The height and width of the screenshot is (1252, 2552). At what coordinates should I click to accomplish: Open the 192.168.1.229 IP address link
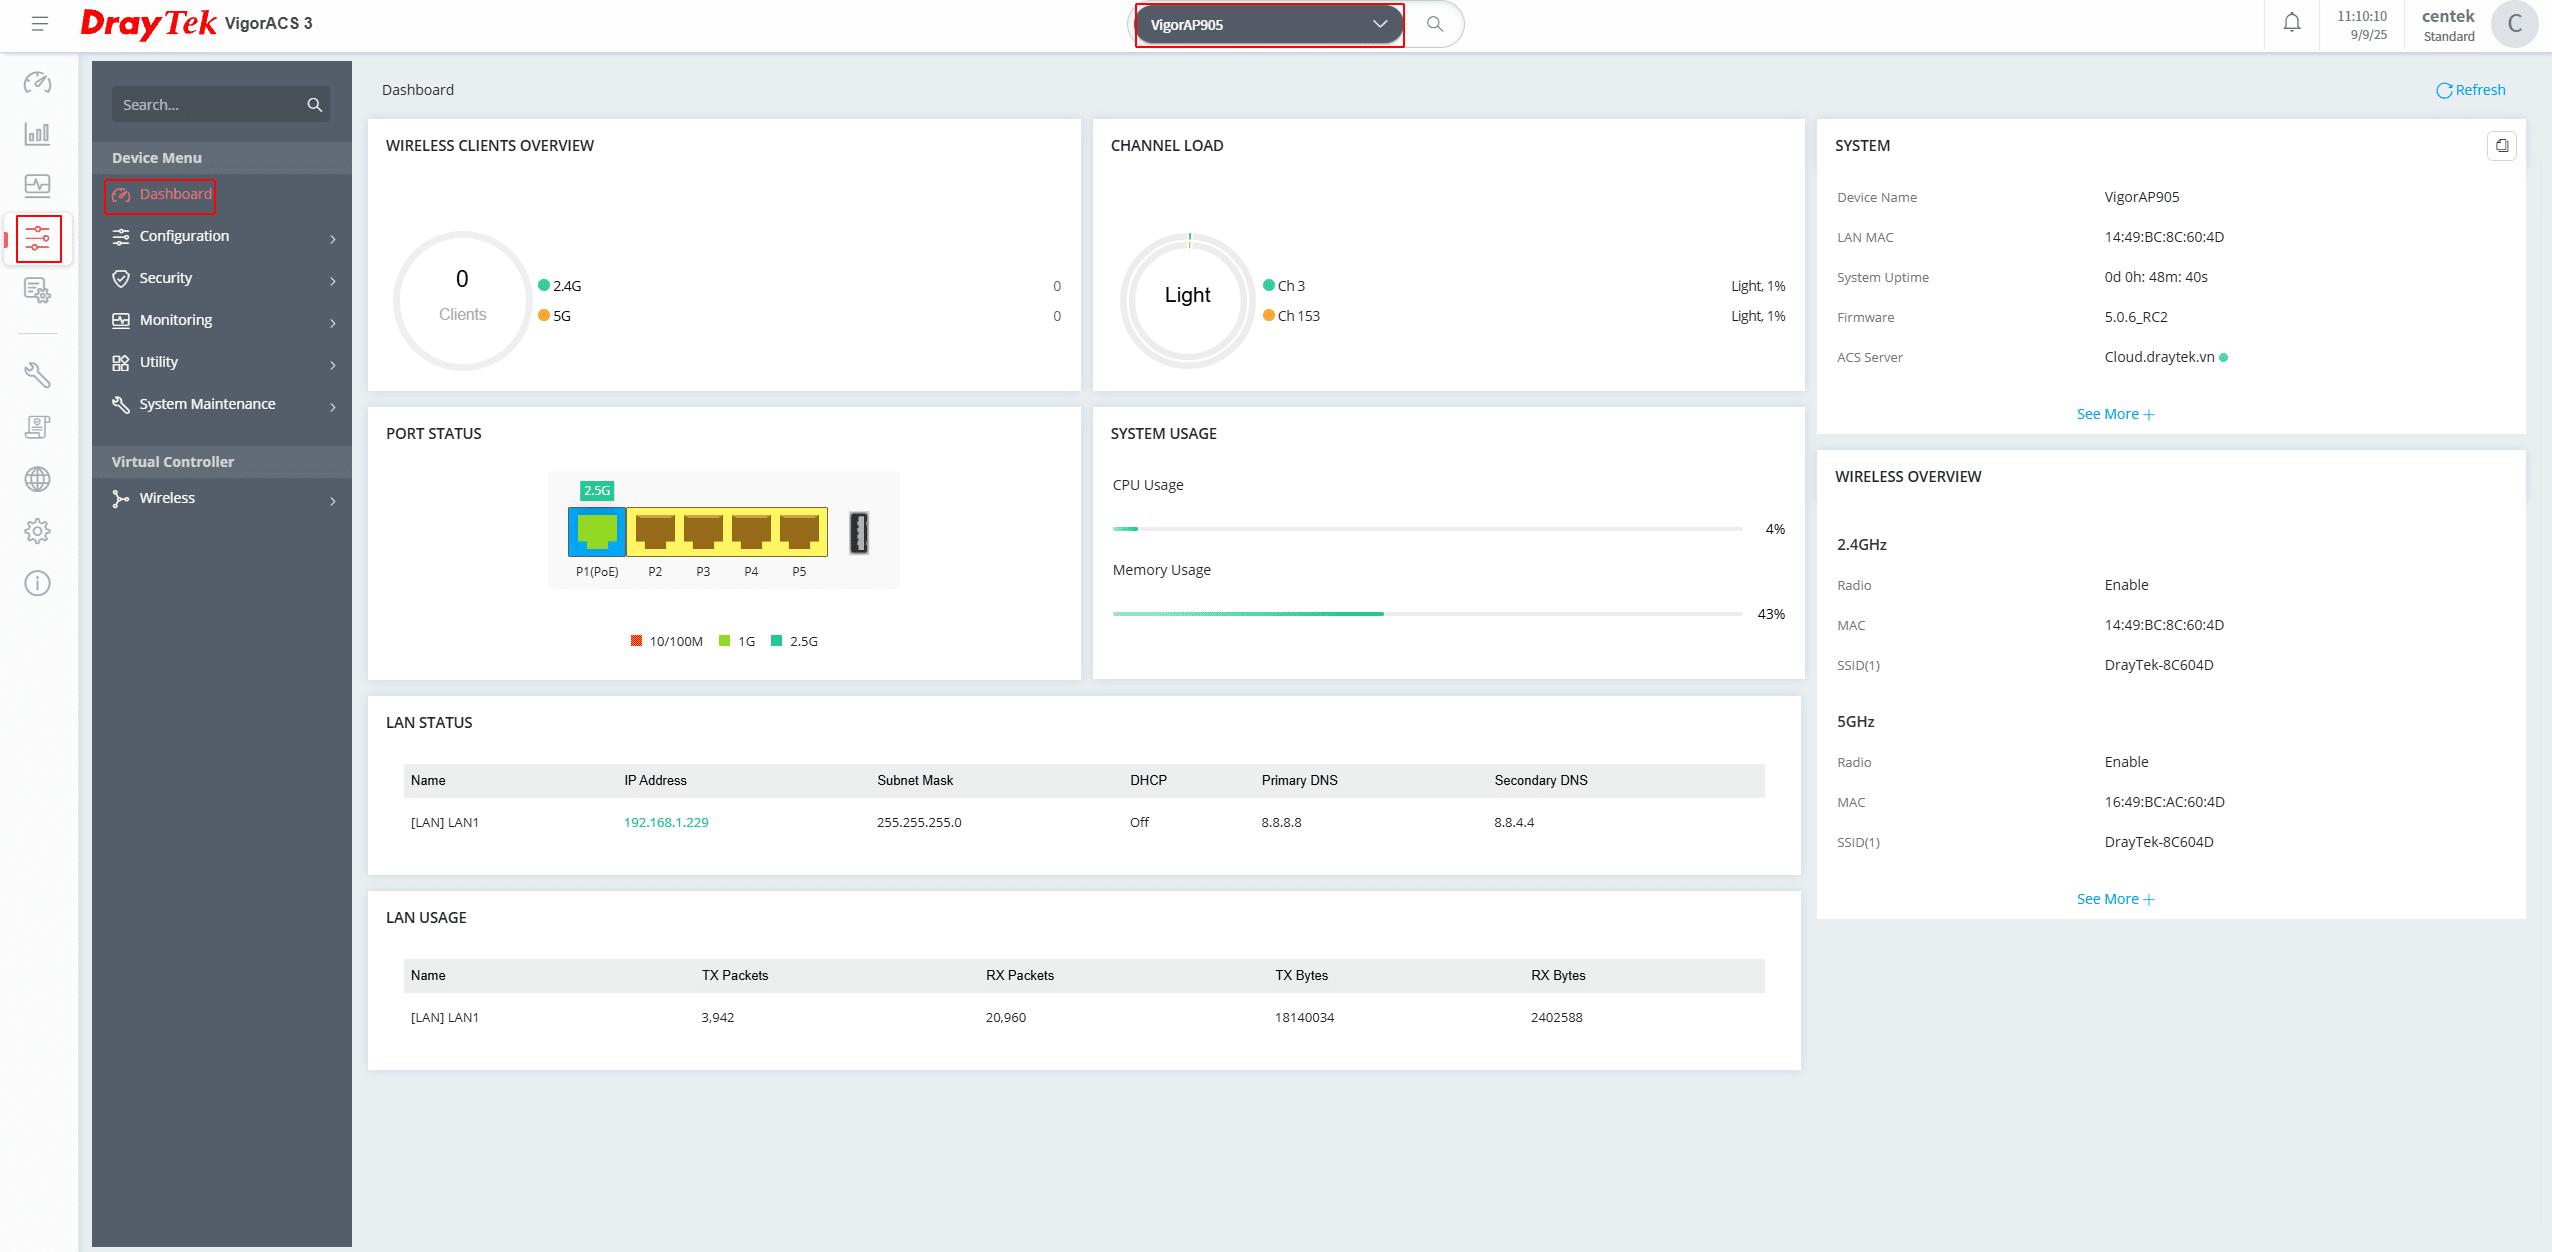[x=666, y=822]
